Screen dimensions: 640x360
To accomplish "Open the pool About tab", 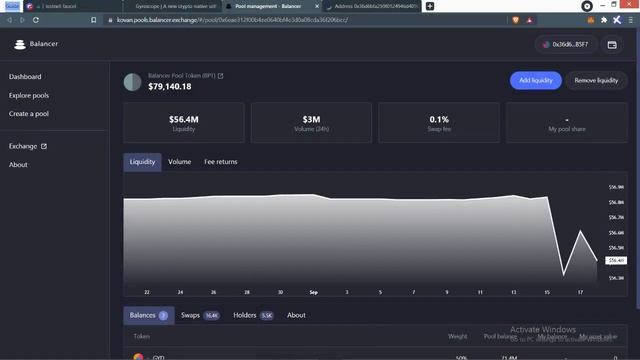I will point(296,316).
